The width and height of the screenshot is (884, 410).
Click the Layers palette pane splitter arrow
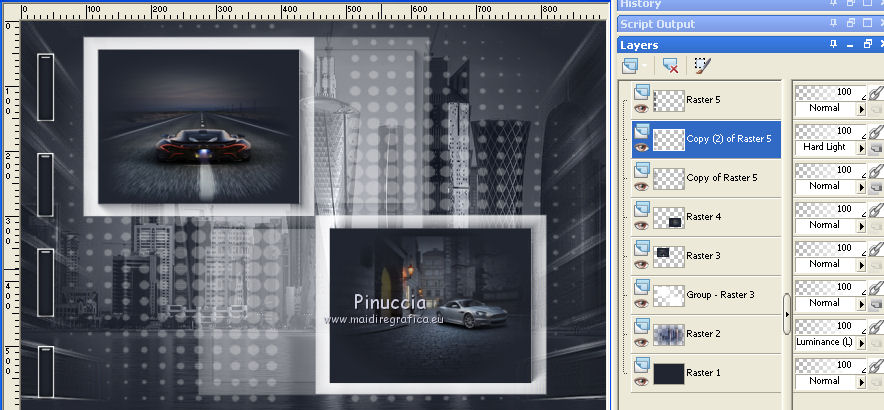coord(787,314)
